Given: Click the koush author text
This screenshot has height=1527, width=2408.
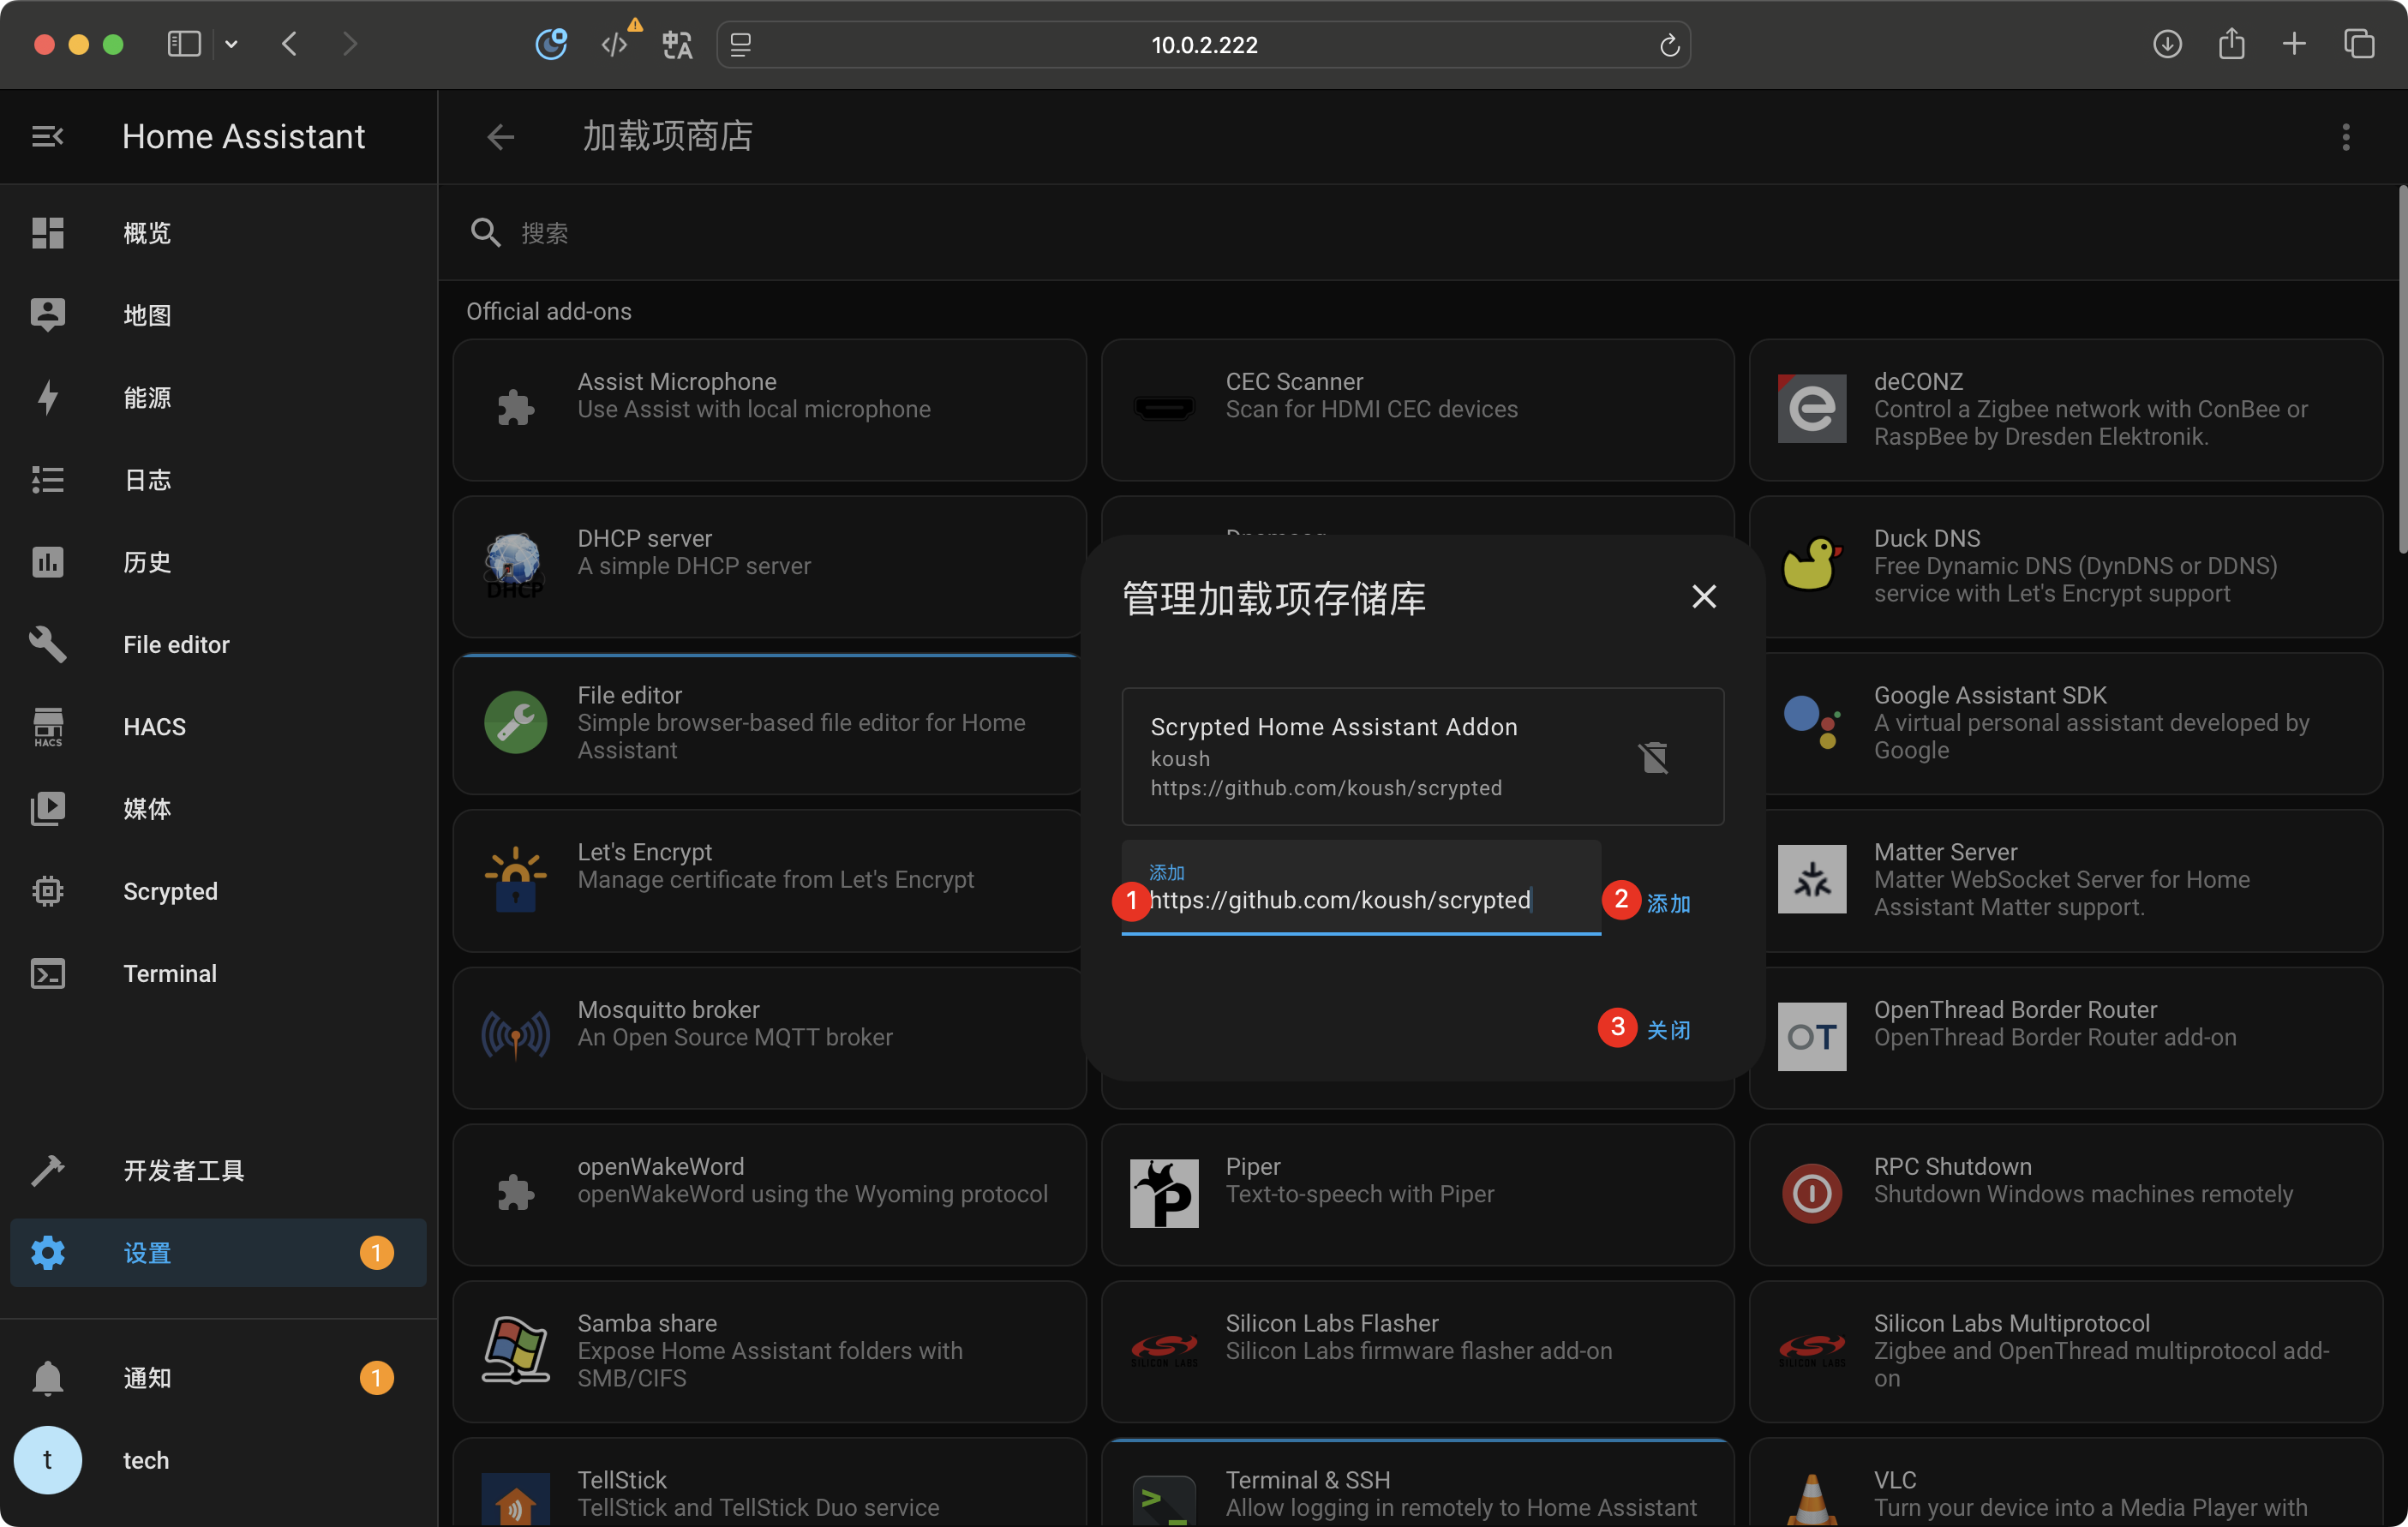Looking at the screenshot, I should click(x=1180, y=758).
